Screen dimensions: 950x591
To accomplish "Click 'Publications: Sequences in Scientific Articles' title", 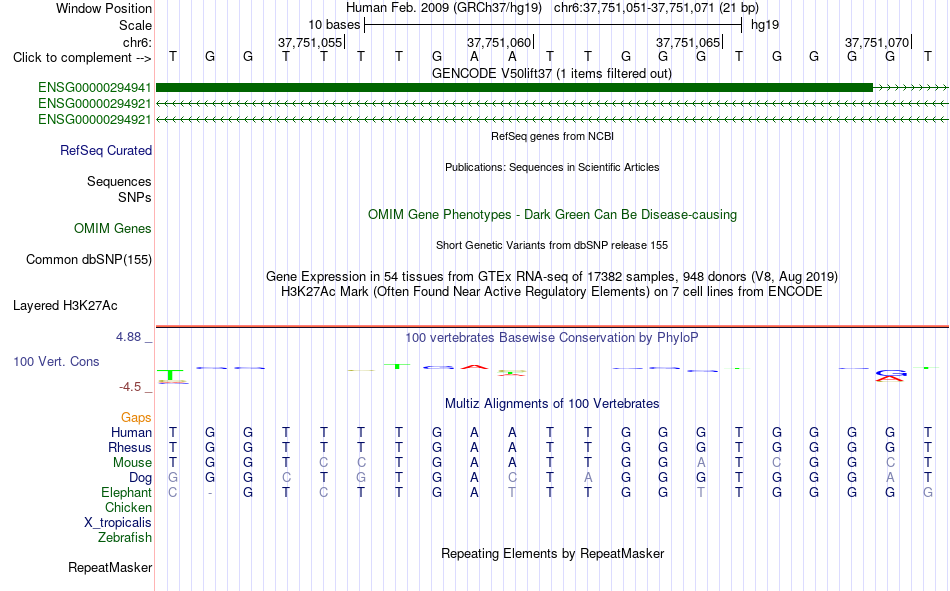I will coord(552,167).
